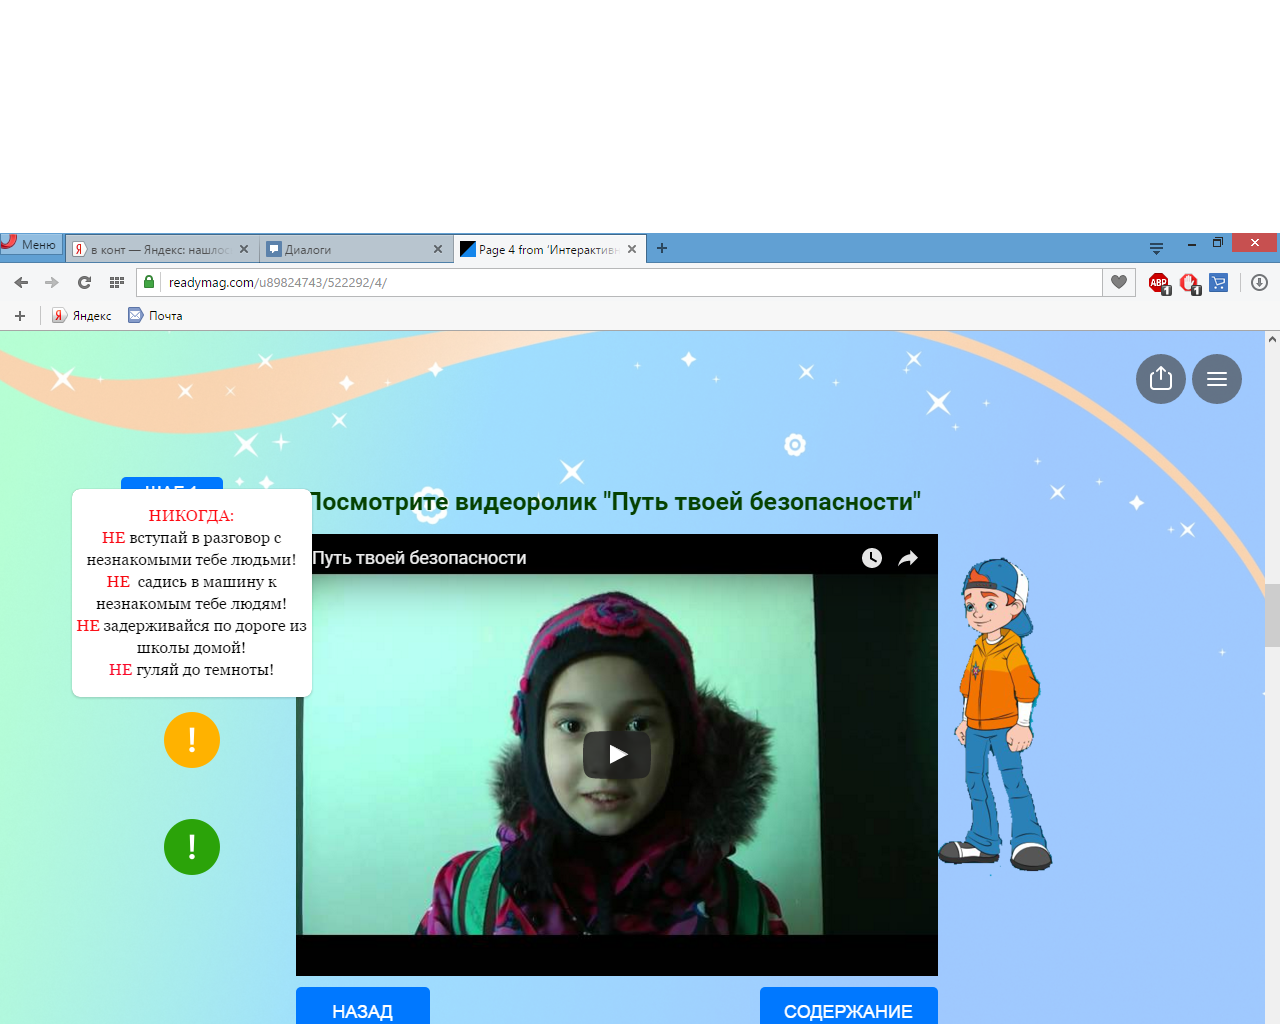Click the scrollbar up arrow
1280x1024 pixels.
point(1272,339)
